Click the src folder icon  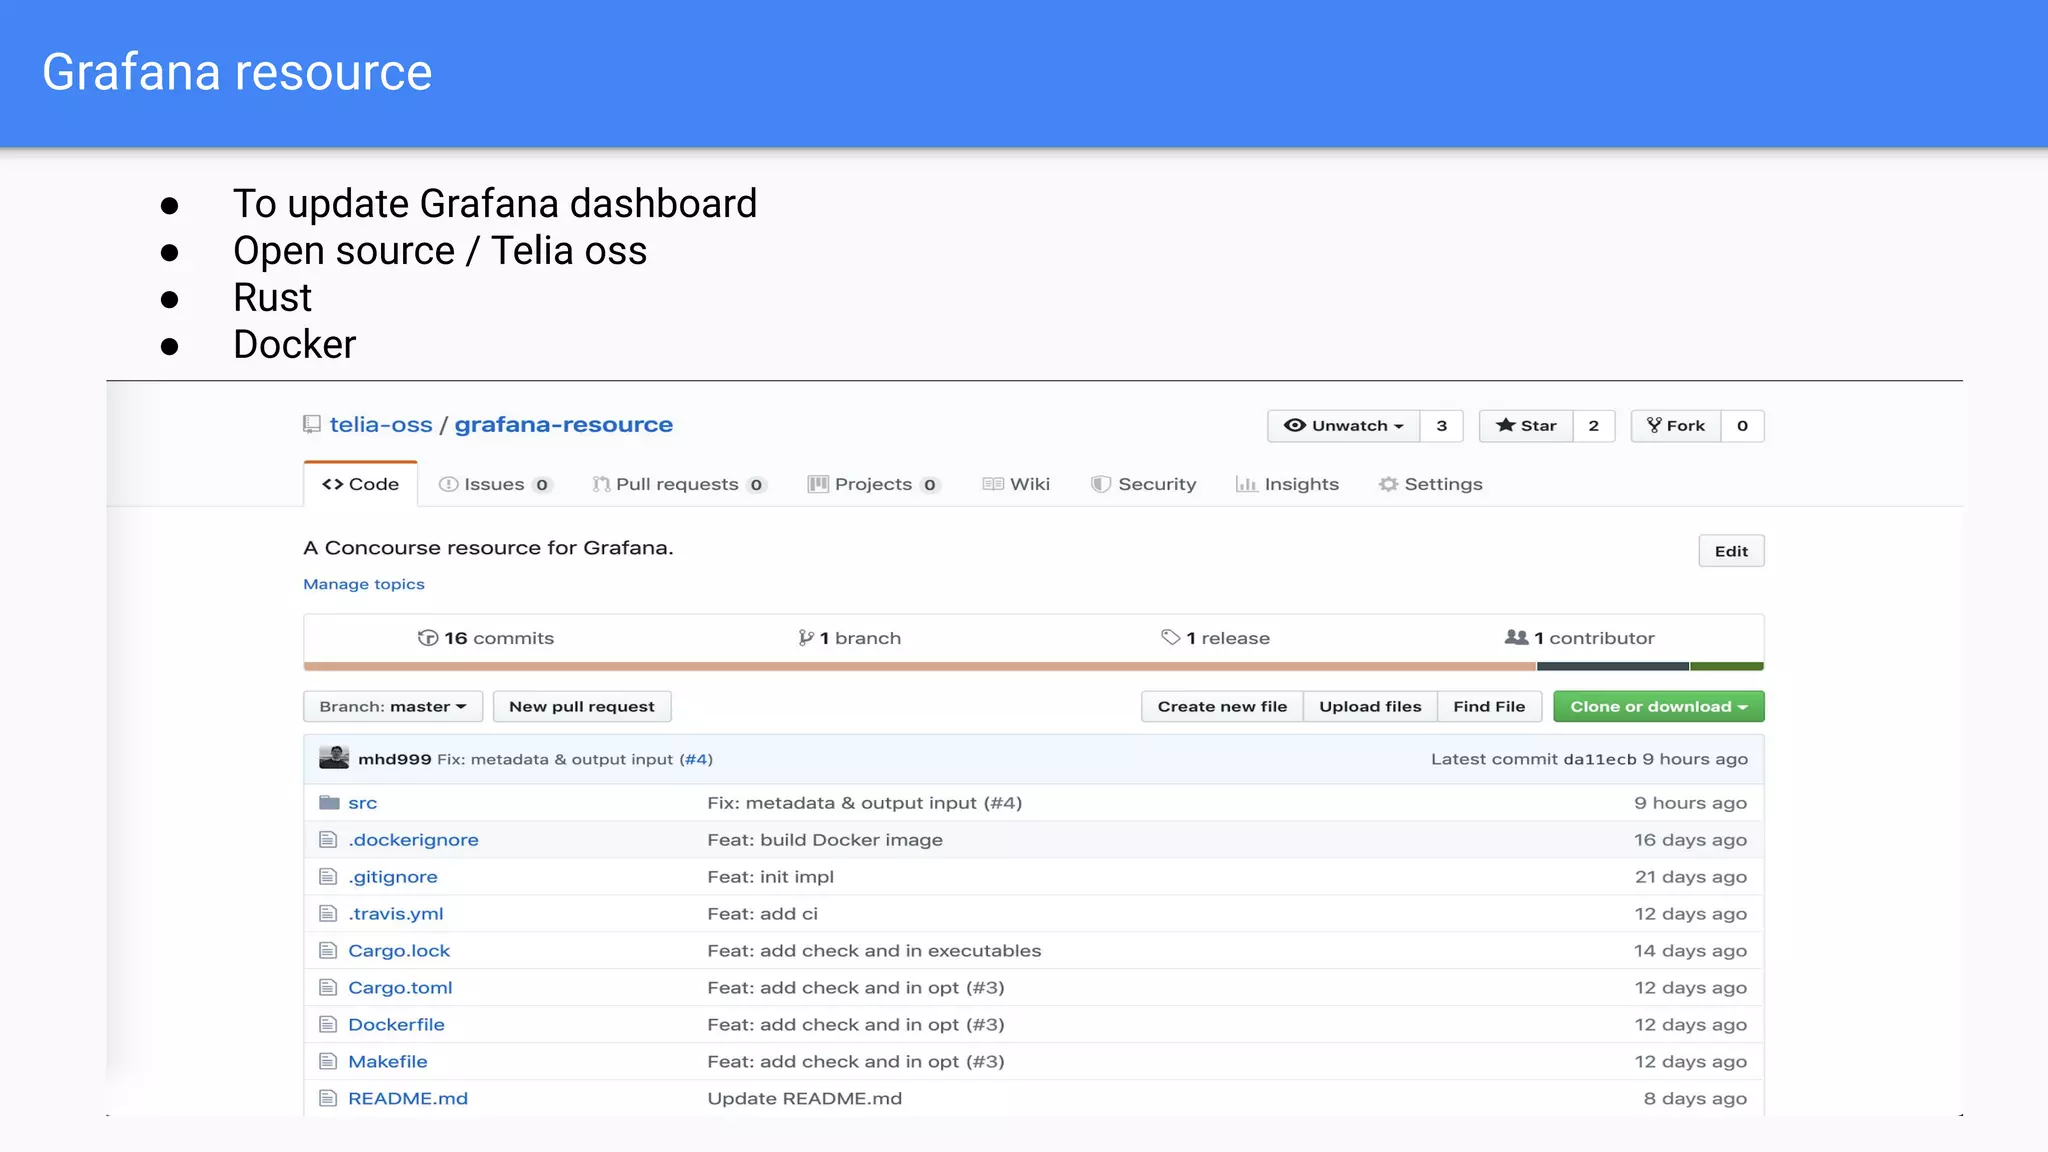coord(329,803)
